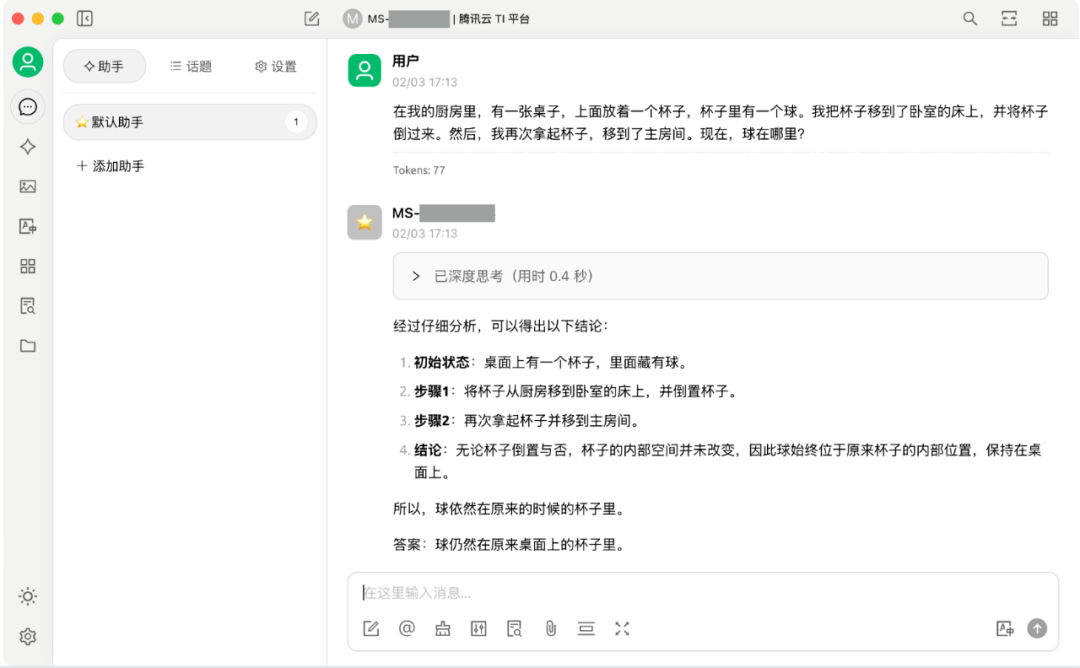Image resolution: width=1080 pixels, height=668 pixels.
Task: Open the files folder icon in sidebar
Action: point(28,346)
